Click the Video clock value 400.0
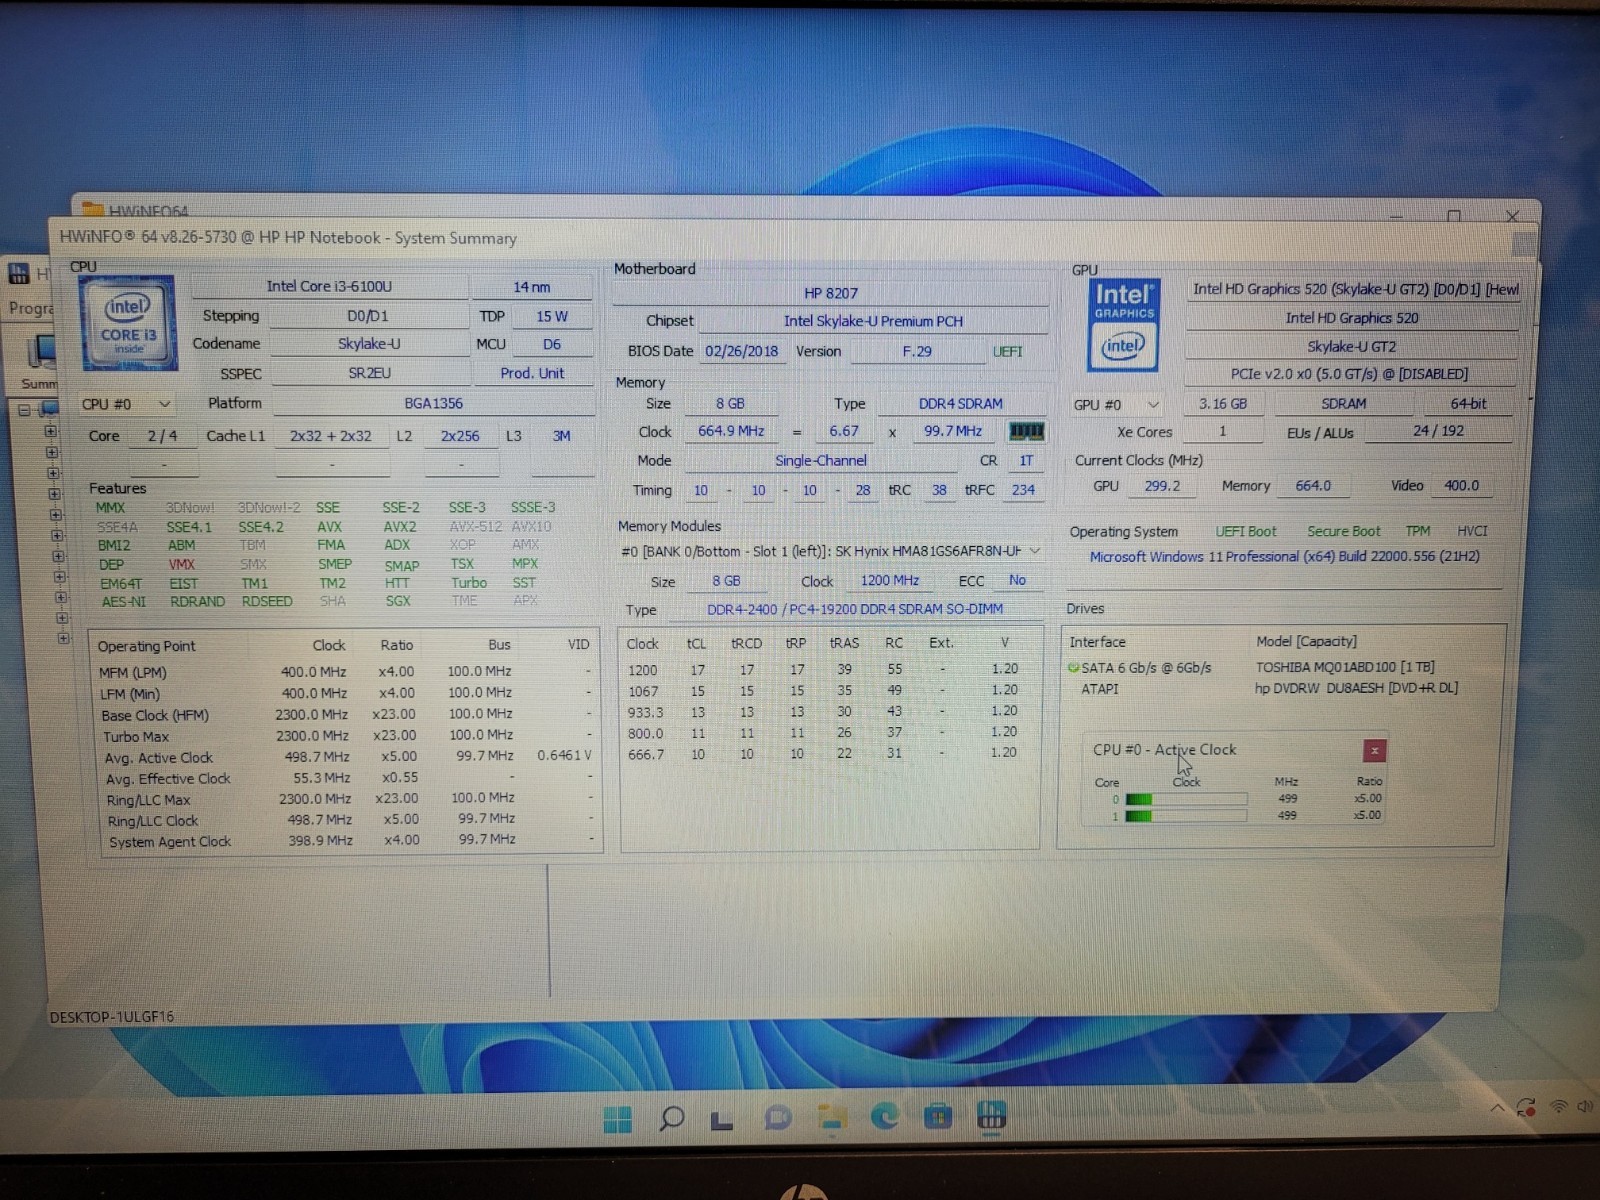 pos(1461,486)
